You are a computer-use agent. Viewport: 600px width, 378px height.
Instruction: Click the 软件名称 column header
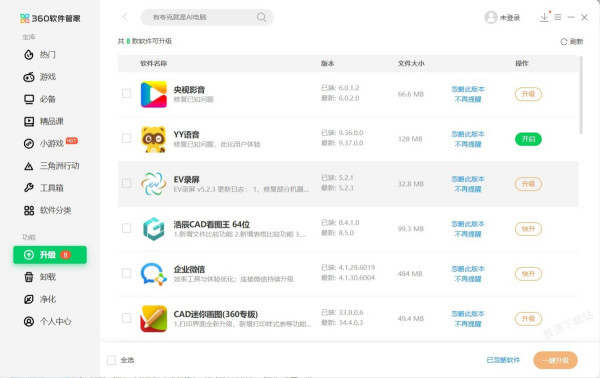pos(153,64)
